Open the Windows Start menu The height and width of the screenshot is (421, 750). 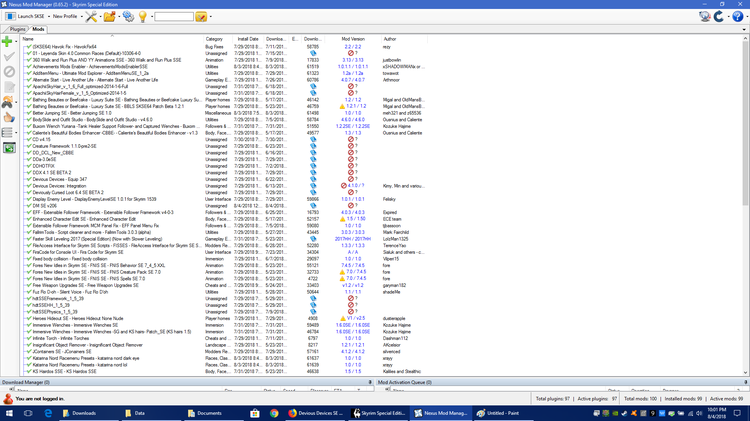coord(9,413)
